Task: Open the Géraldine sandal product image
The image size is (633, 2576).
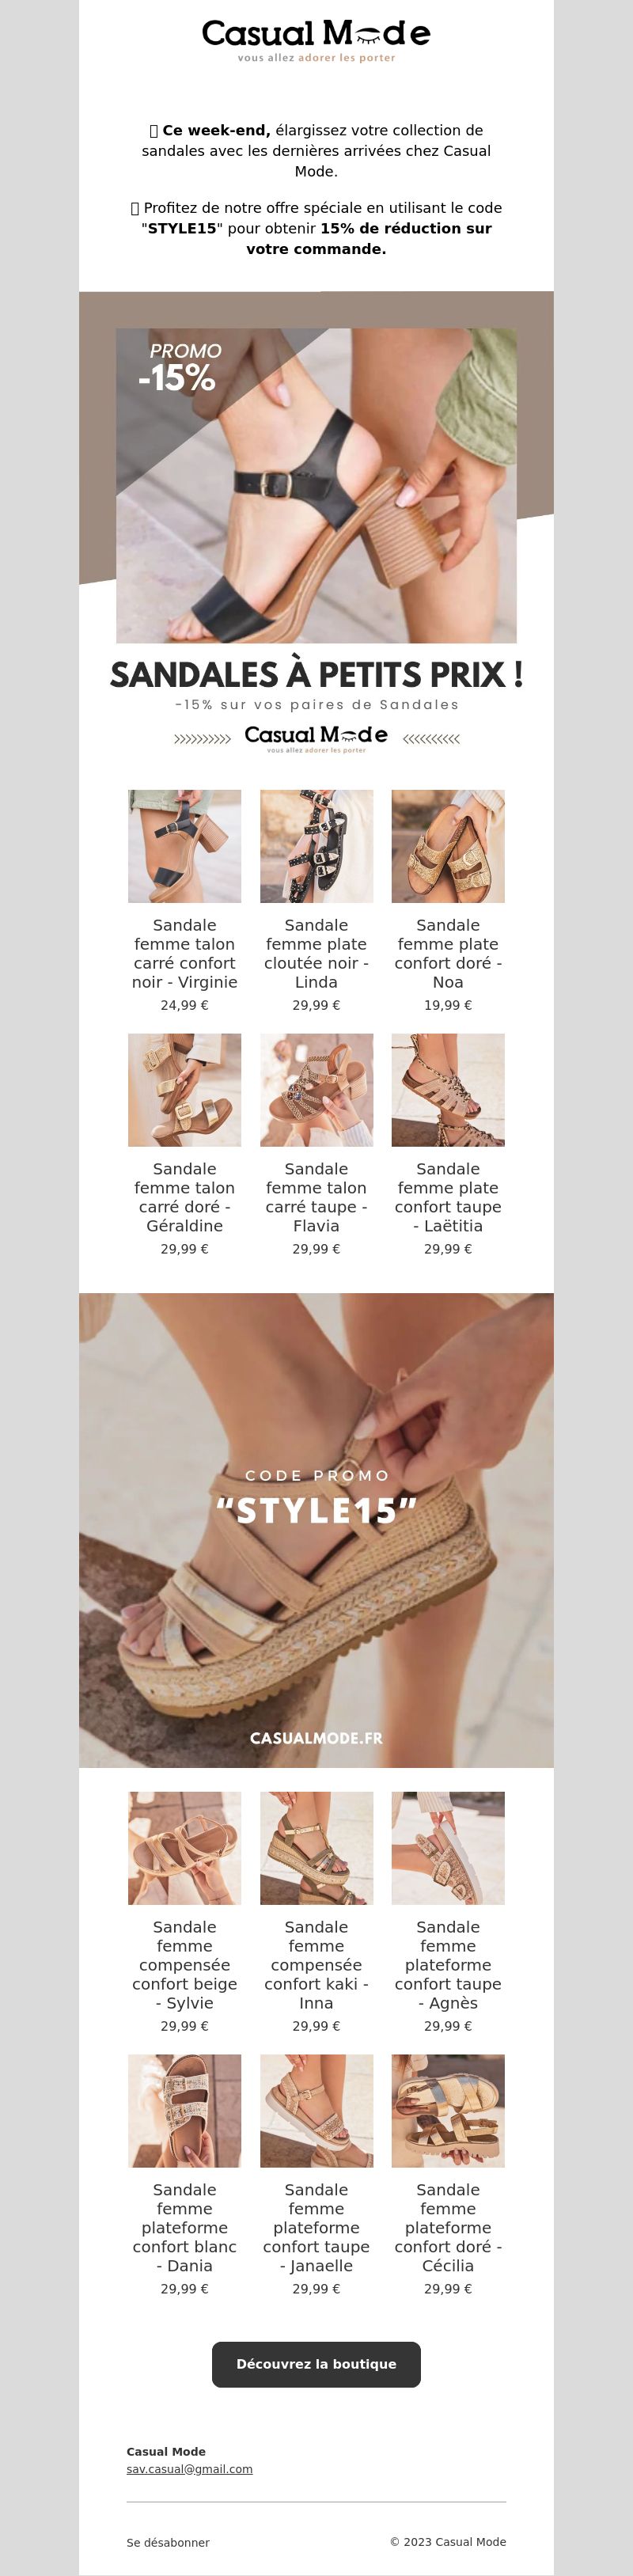Action: 184,1090
